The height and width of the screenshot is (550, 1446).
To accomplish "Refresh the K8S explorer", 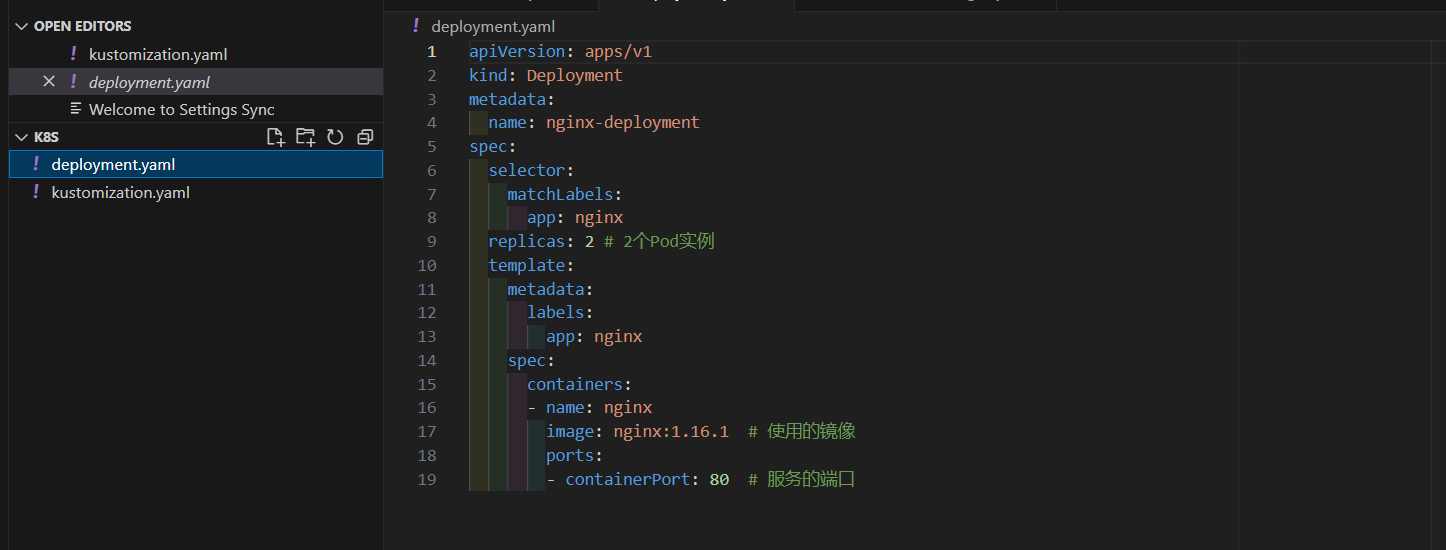I will coord(335,137).
